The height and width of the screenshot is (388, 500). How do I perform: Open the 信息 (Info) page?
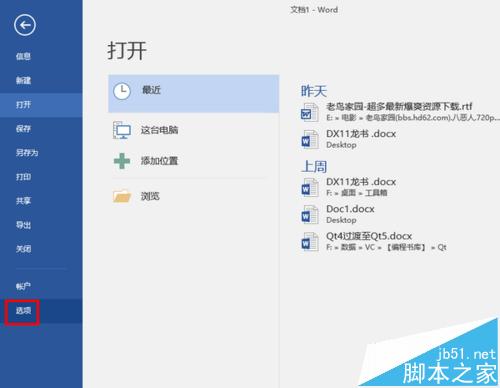click(x=23, y=56)
